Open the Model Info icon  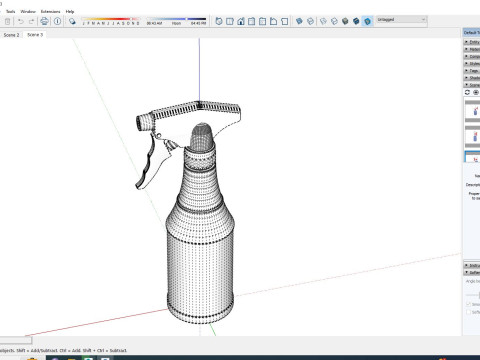coord(57,22)
